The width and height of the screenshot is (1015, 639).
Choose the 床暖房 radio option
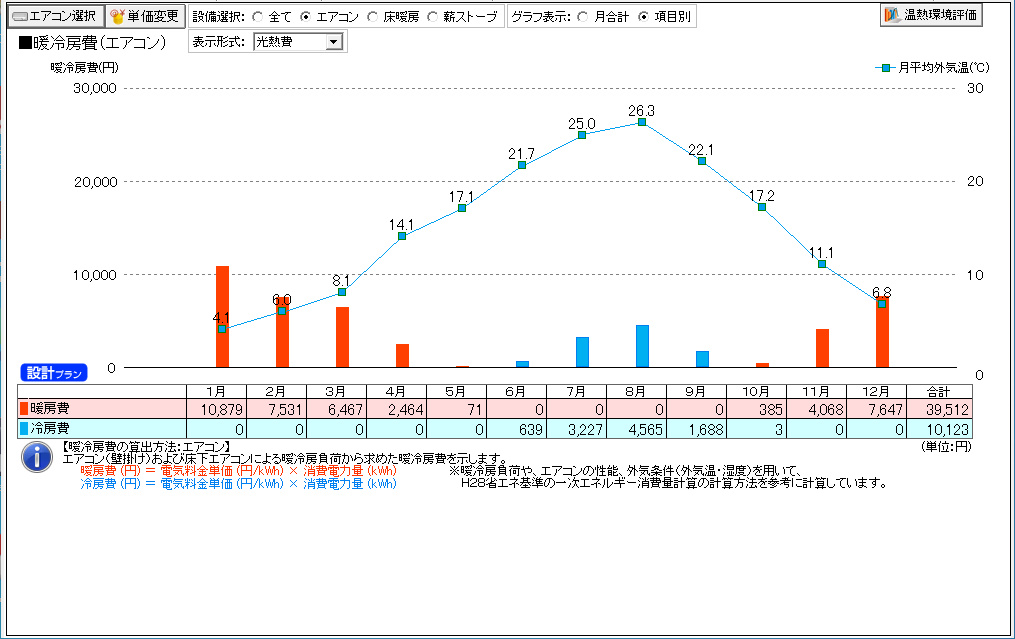tap(372, 17)
